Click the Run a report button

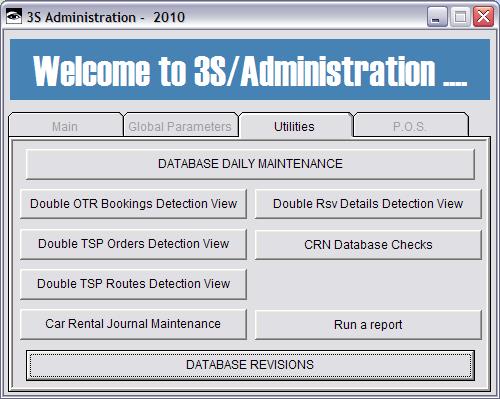click(368, 325)
